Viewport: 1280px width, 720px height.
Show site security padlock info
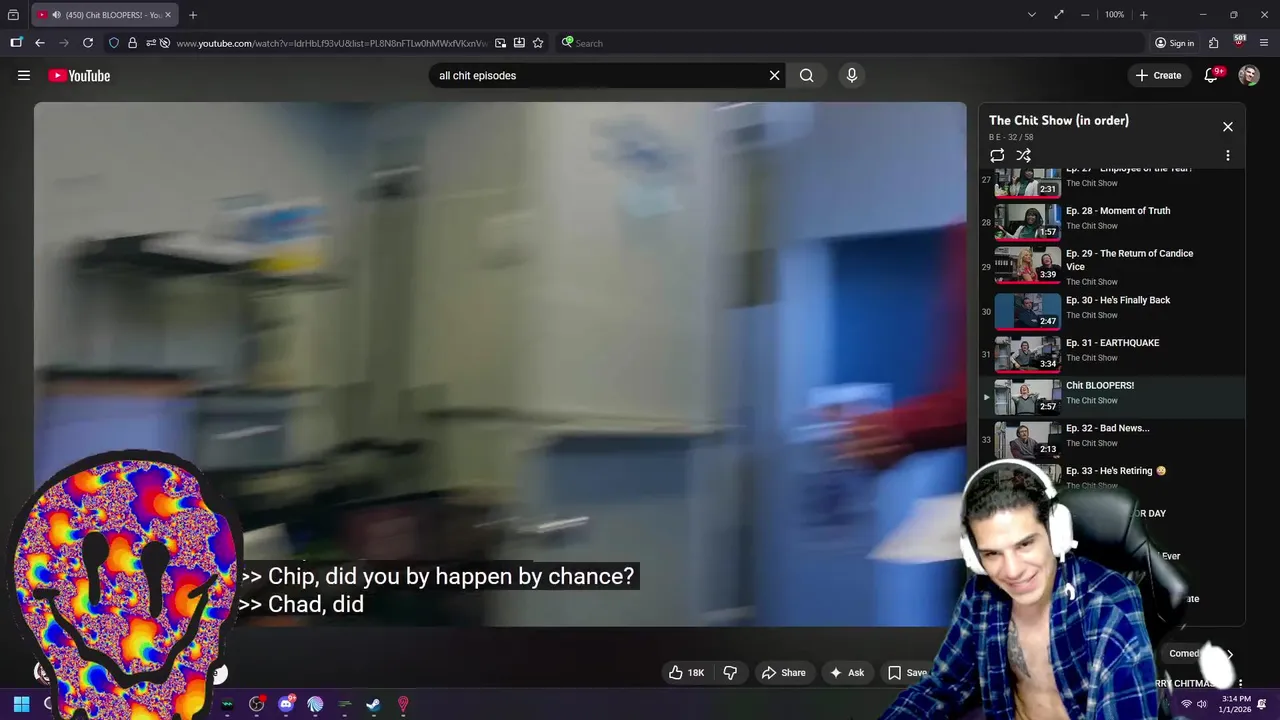pos(132,43)
